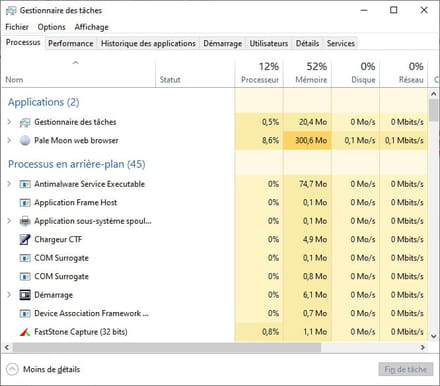Select the Démarrage process icon
Image resolution: width=440 pixels, height=386 pixels.
pos(25,295)
